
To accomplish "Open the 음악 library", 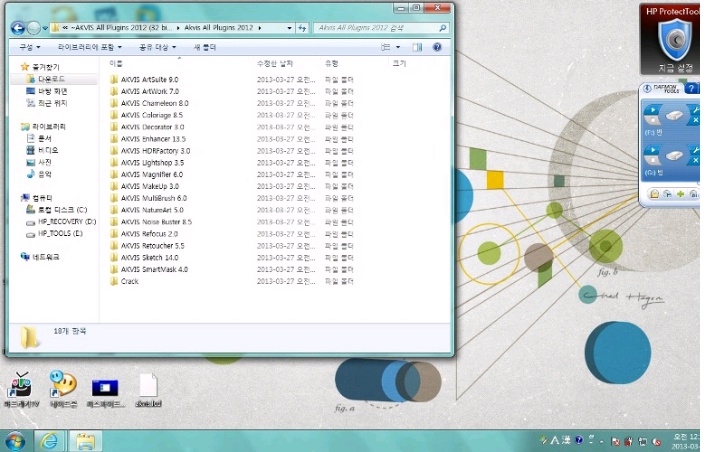I will point(39,174).
